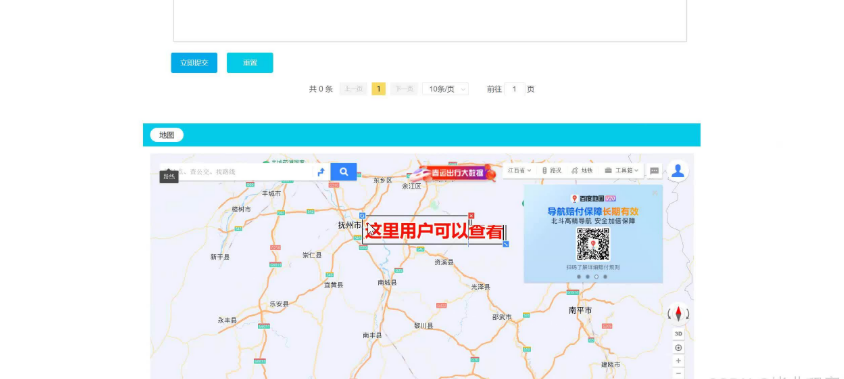Click the 前往 page number input box
The height and width of the screenshot is (379, 844).
515,89
